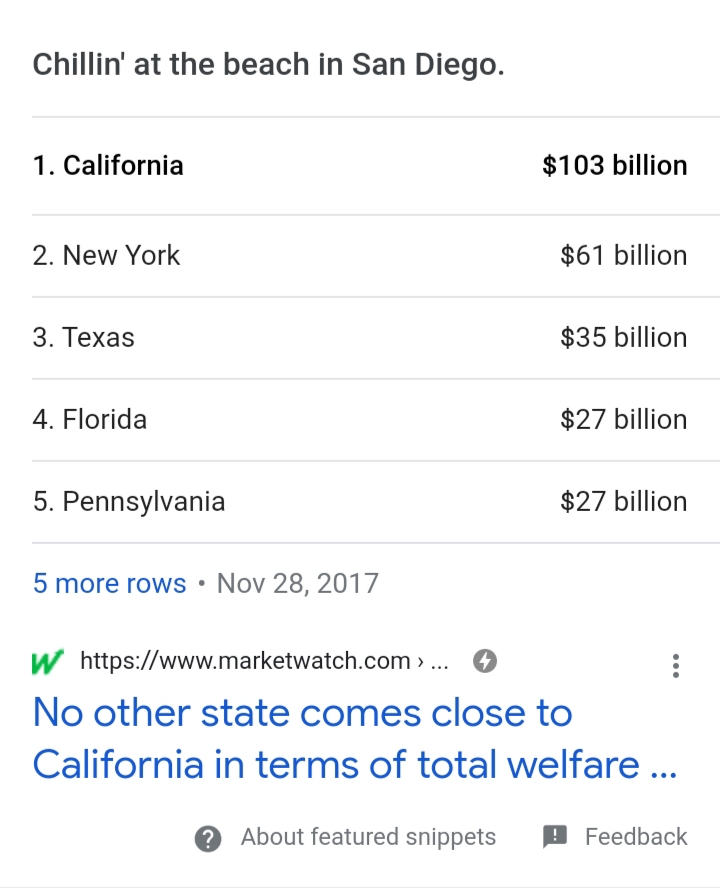The image size is (720, 888).
Task: Tap the AMP lightning bolt icon
Action: 485,661
